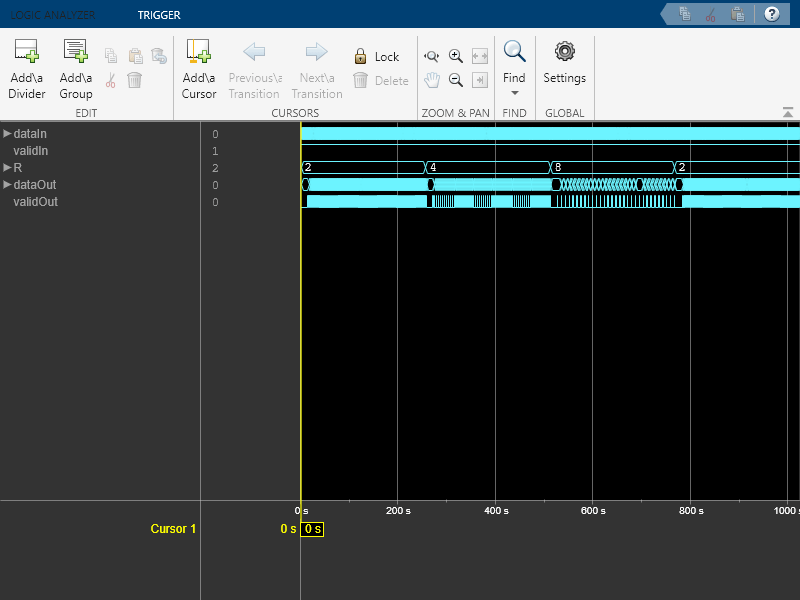
Task: Click the zoom in magnifier
Action: pyautogui.click(x=456, y=57)
